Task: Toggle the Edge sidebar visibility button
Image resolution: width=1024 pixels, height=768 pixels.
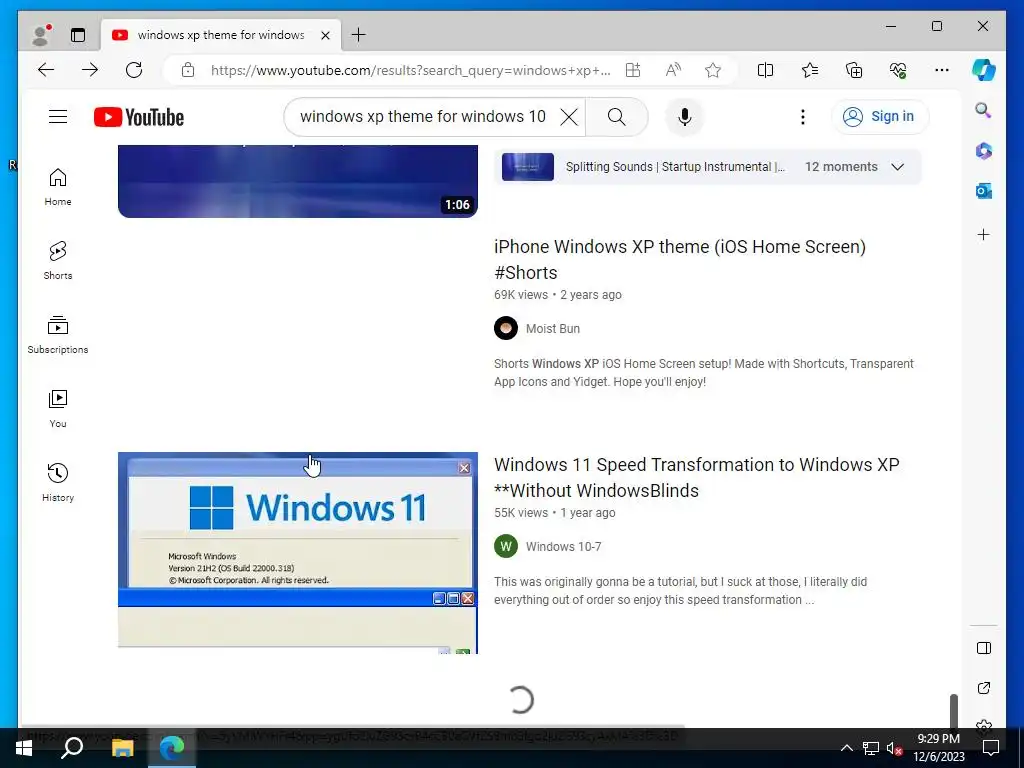Action: (984, 648)
